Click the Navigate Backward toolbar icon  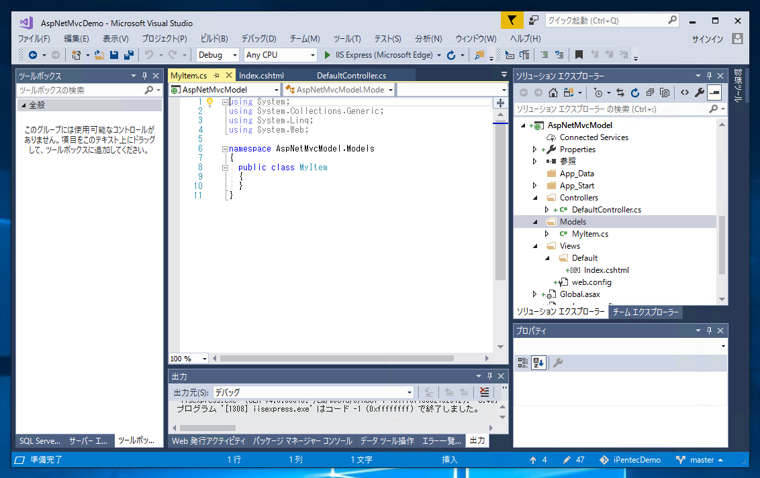[x=33, y=55]
